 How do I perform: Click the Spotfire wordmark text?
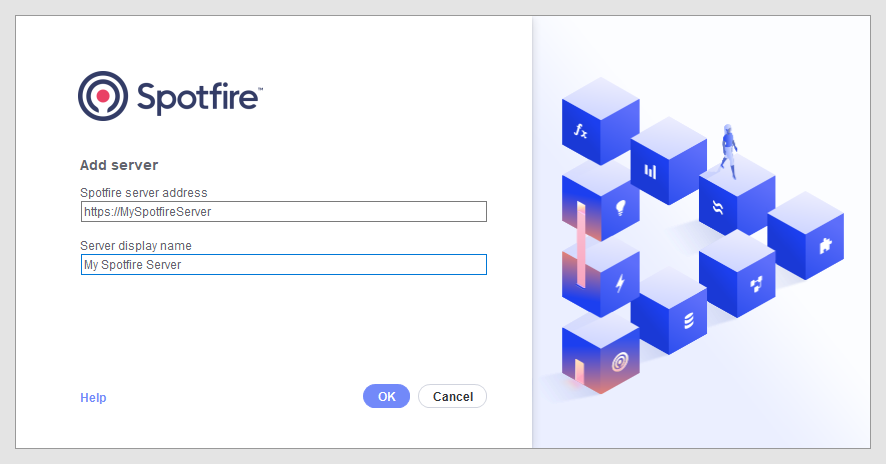click(x=198, y=97)
